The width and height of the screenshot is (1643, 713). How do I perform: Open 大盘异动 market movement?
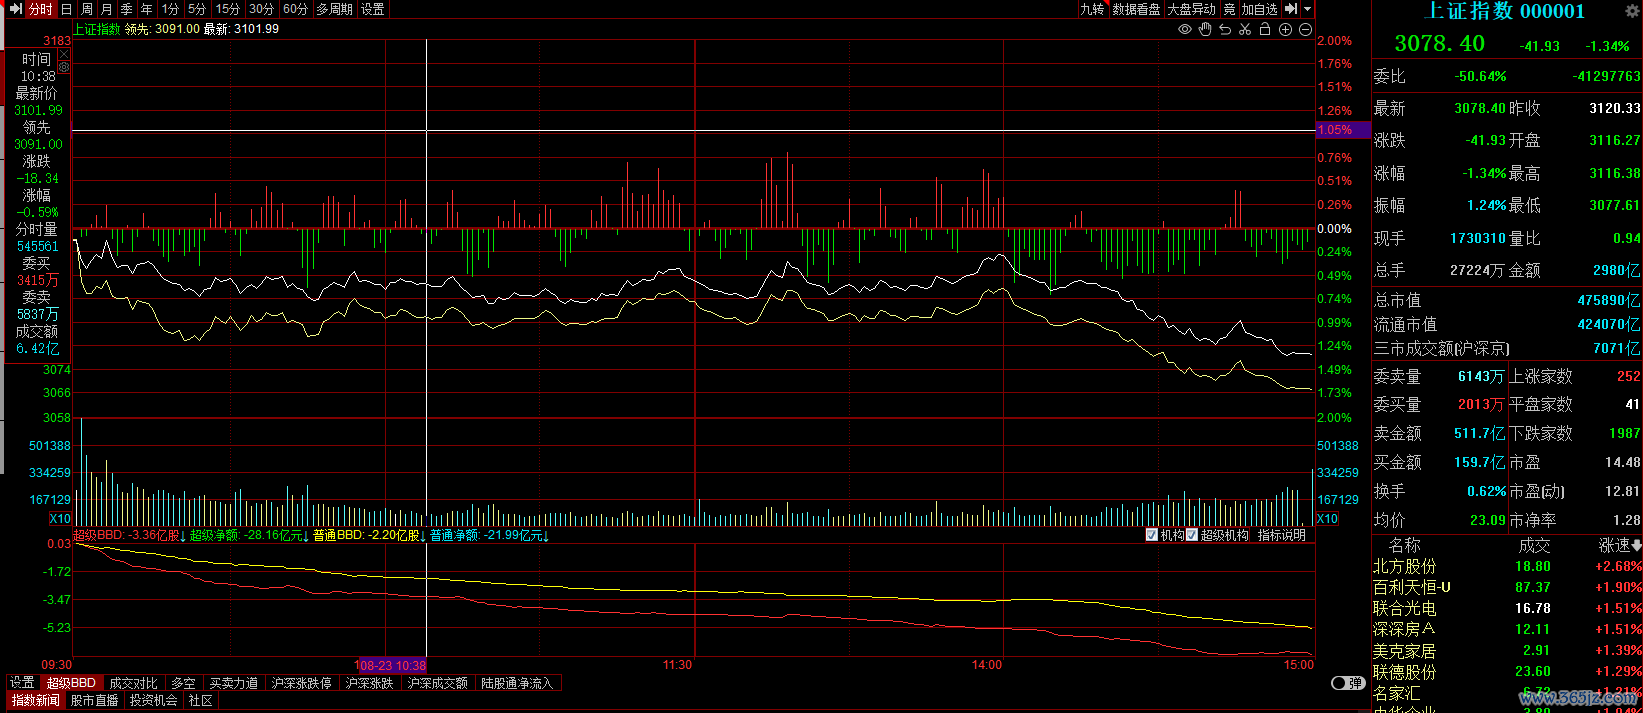point(1192,9)
